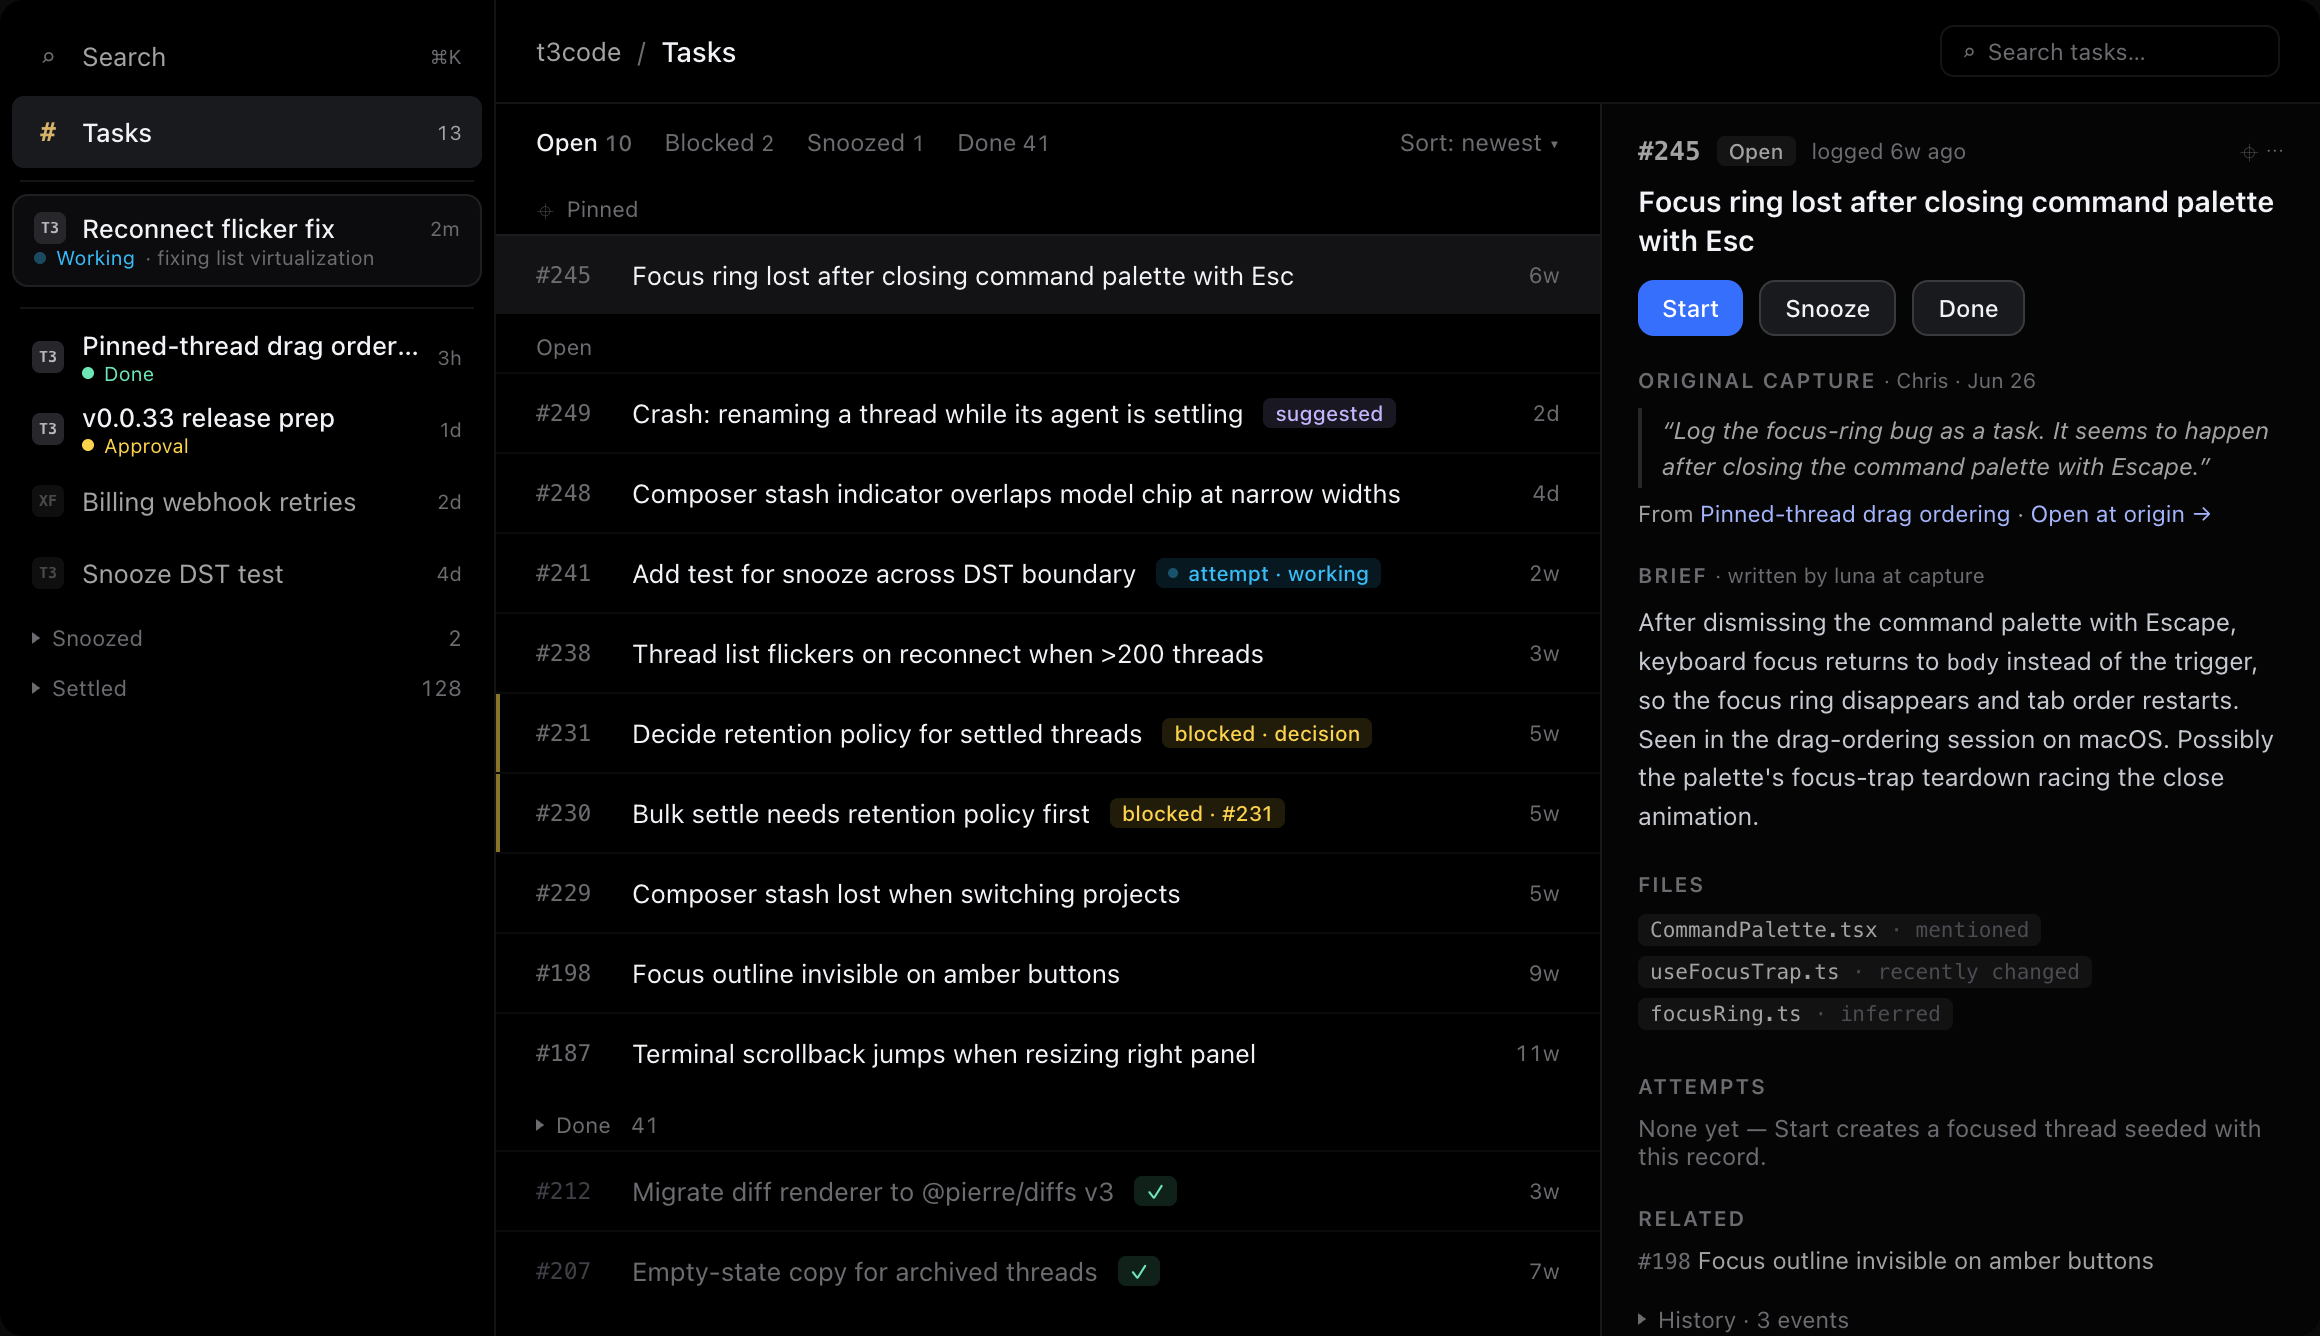Click the Open status chip beside #245
This screenshot has height=1336, width=2320.
tap(1755, 151)
